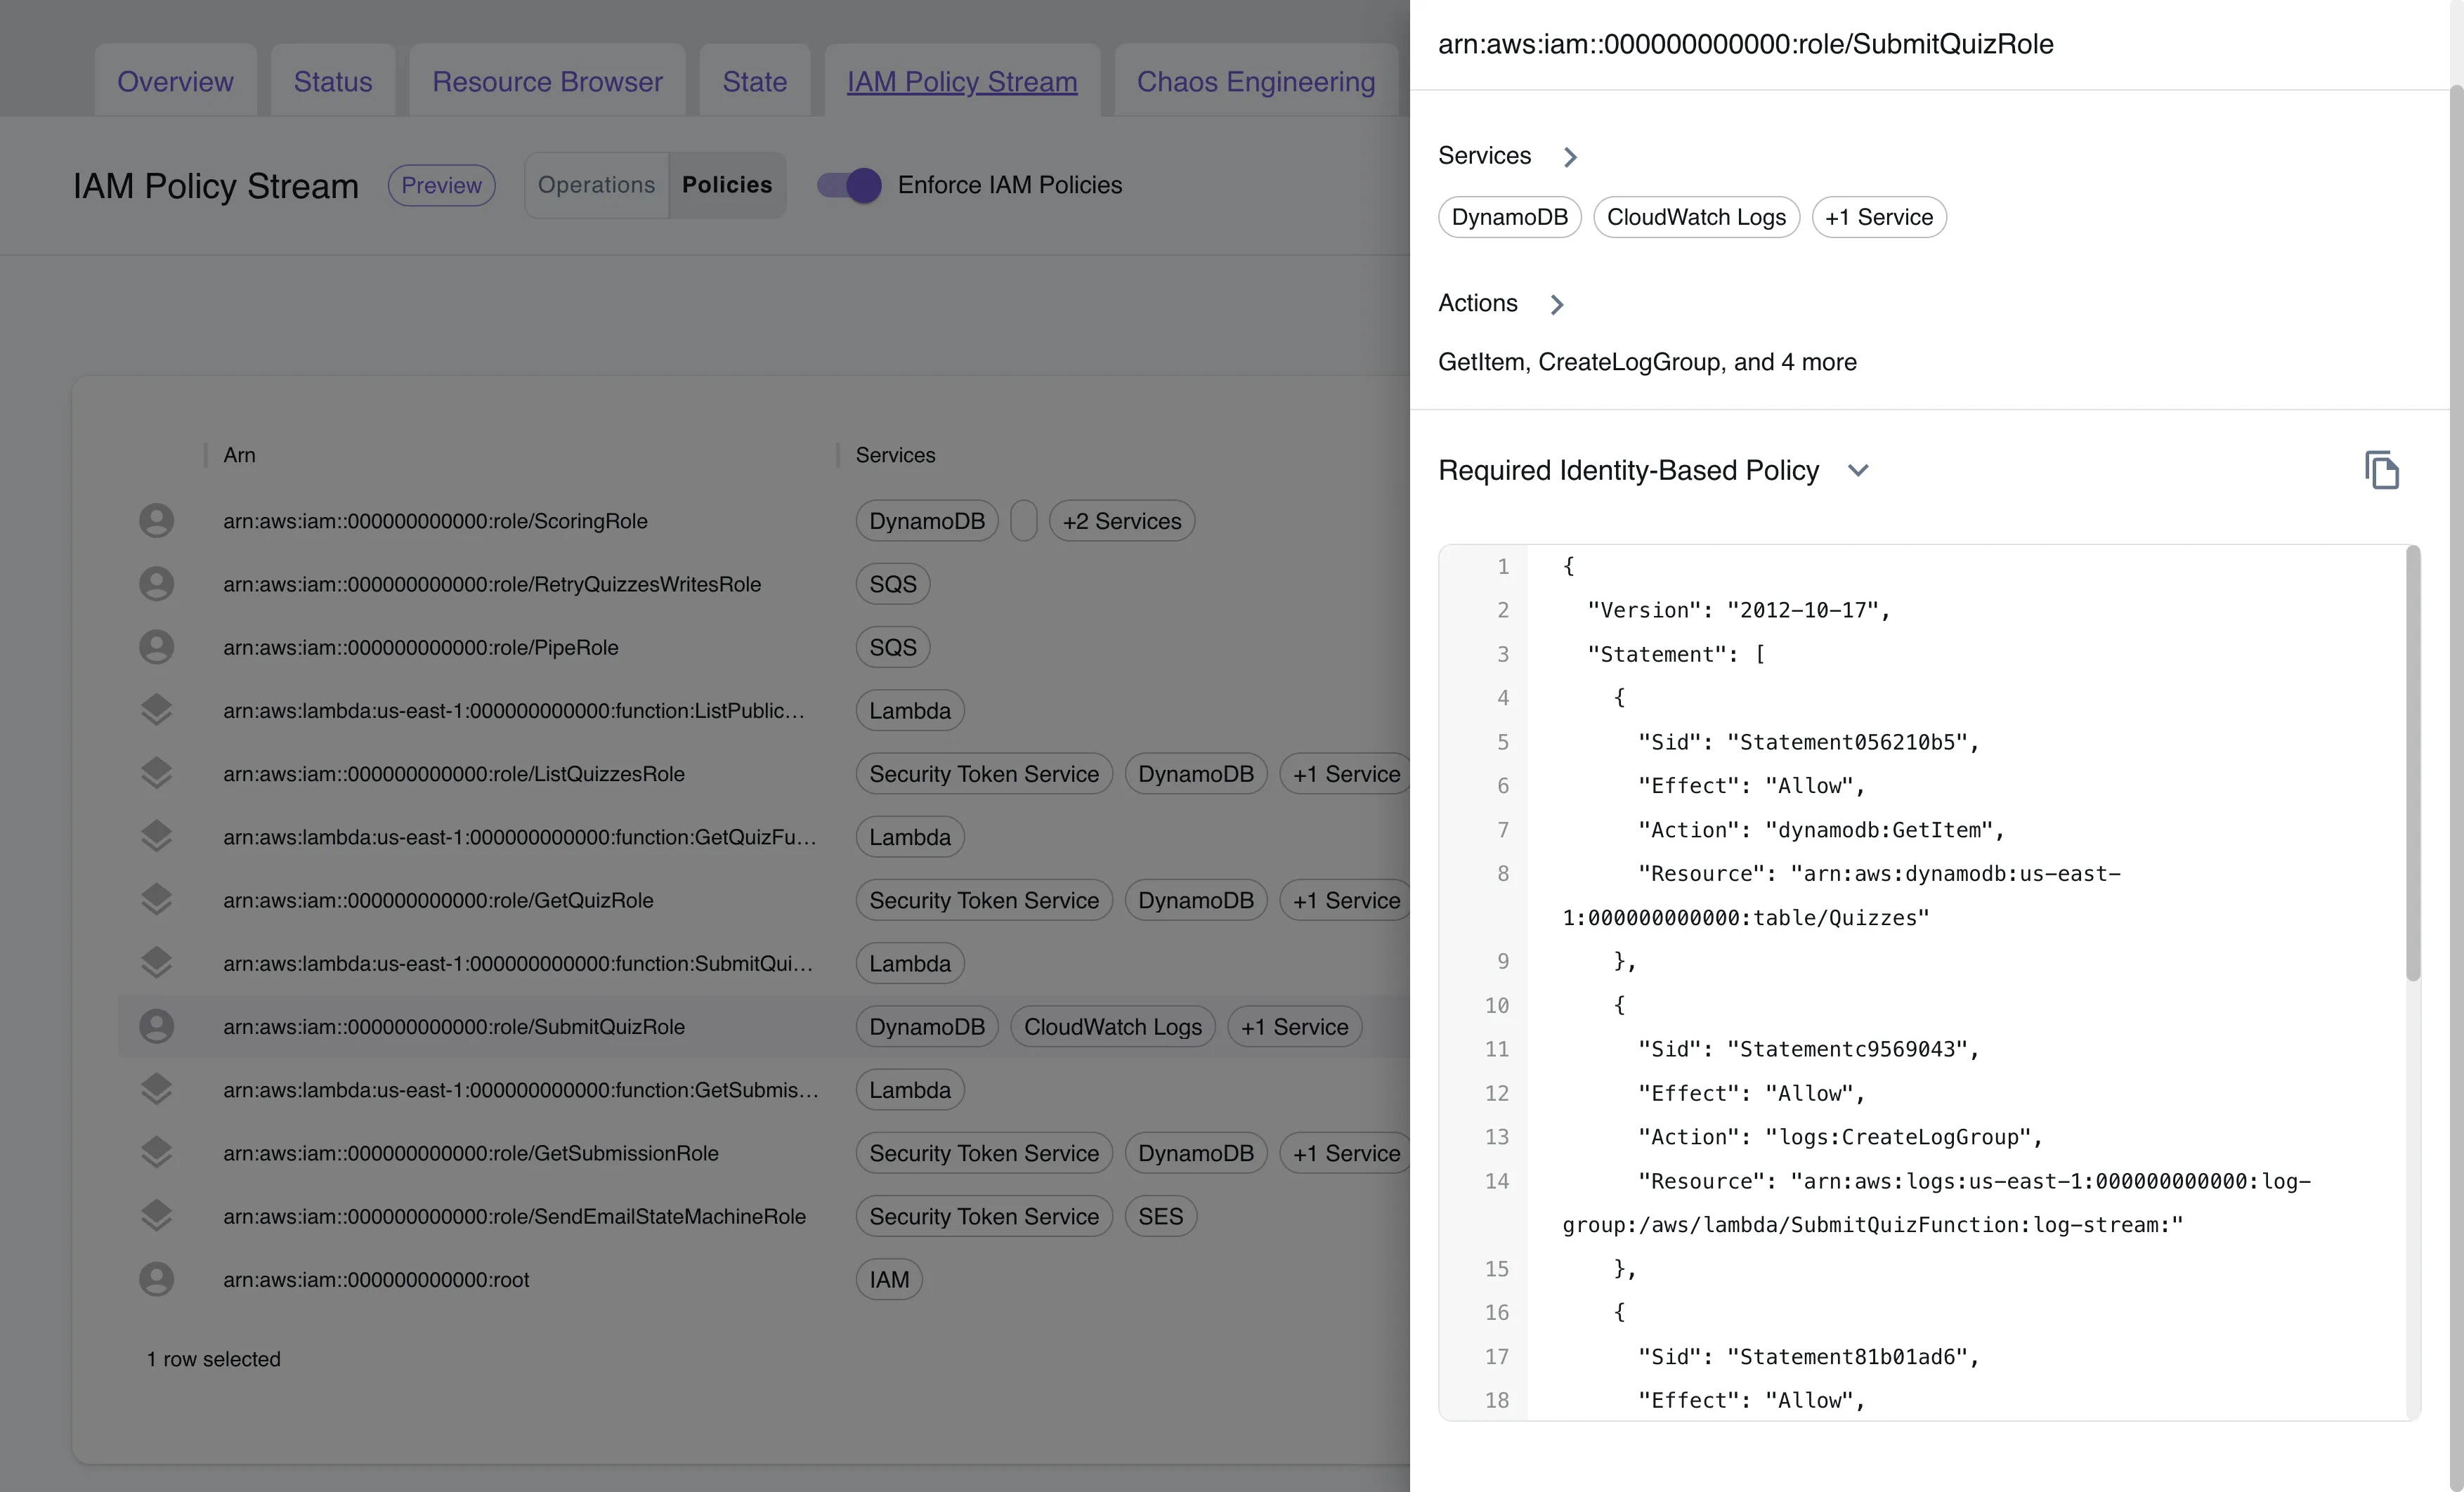
Task: Click the Lambda icon beside GetSubmis function
Action: click(x=157, y=1089)
